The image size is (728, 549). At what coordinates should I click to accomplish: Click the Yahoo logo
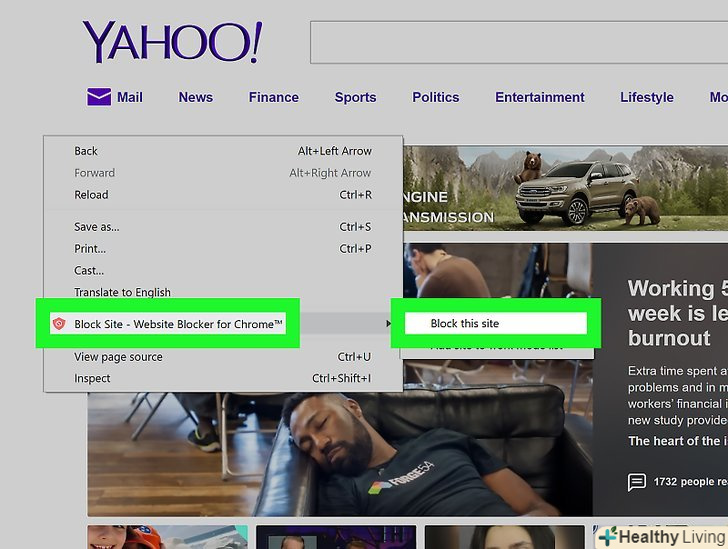(172, 42)
